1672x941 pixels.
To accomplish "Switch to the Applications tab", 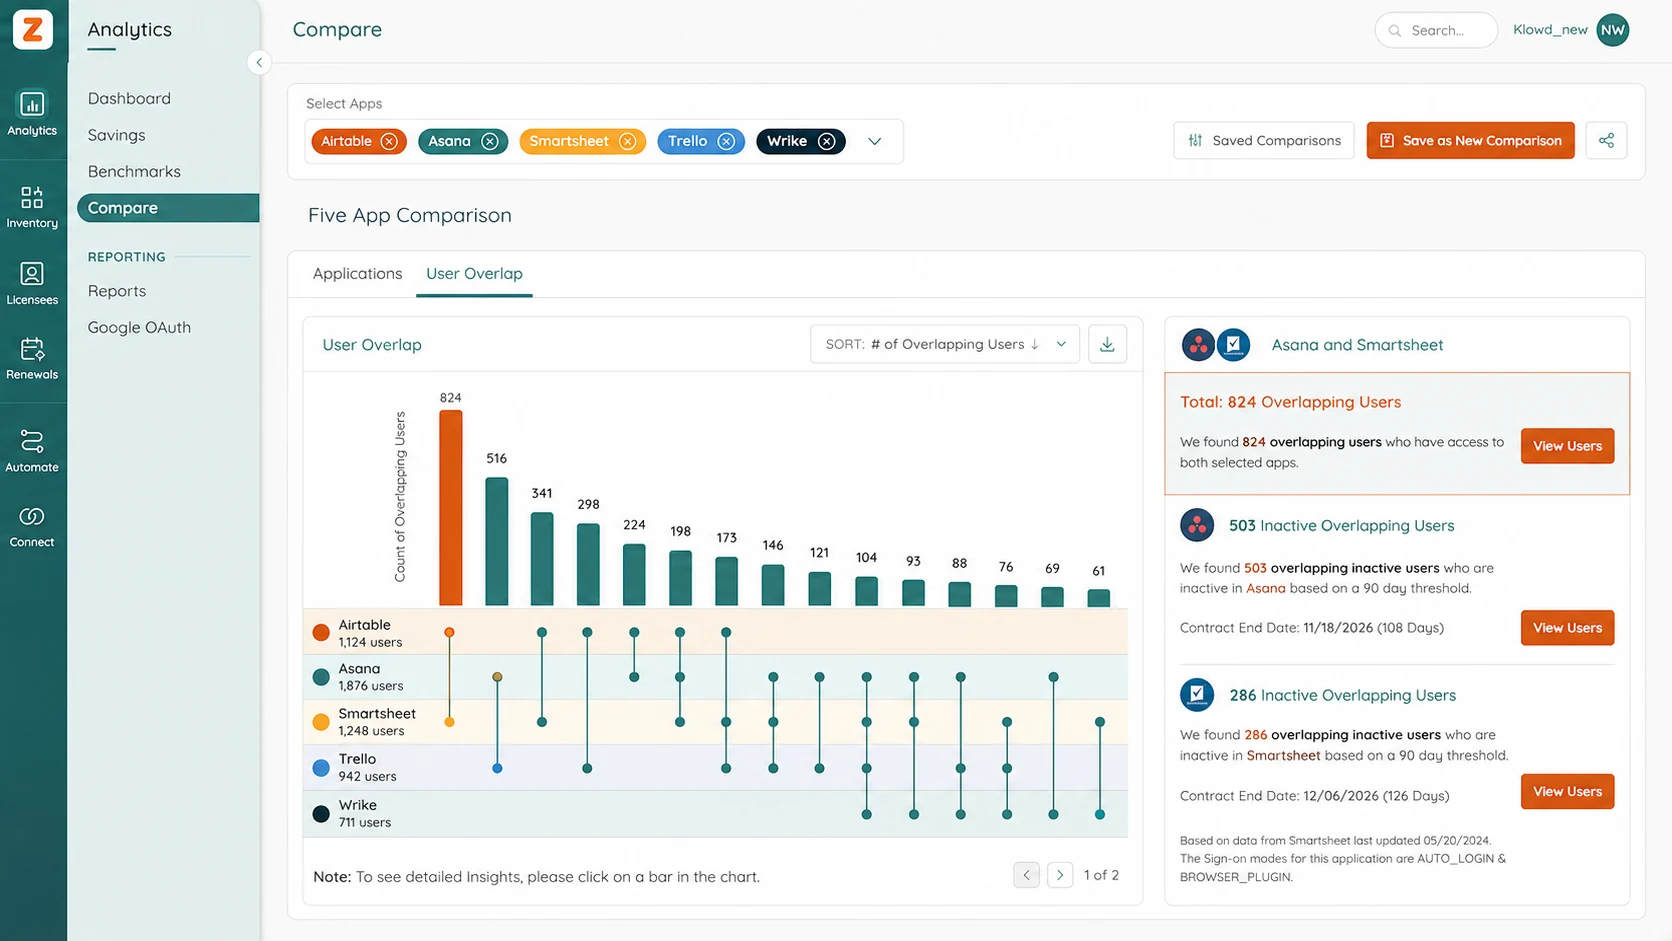I will click(x=357, y=273).
